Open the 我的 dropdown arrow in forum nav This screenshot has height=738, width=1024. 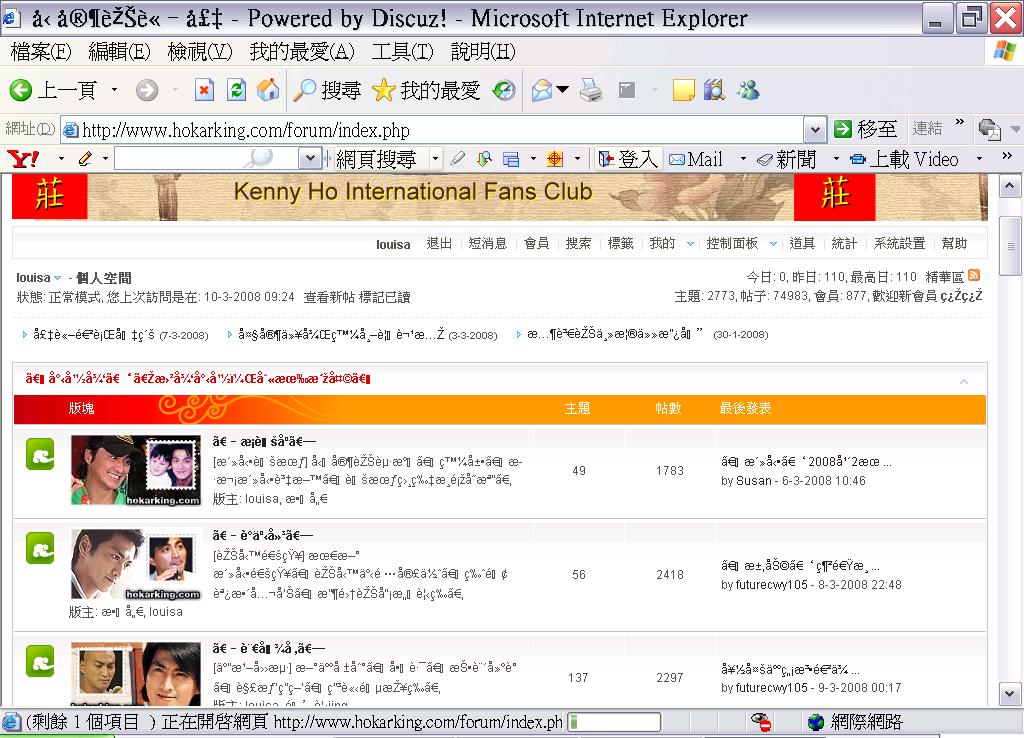(690, 244)
